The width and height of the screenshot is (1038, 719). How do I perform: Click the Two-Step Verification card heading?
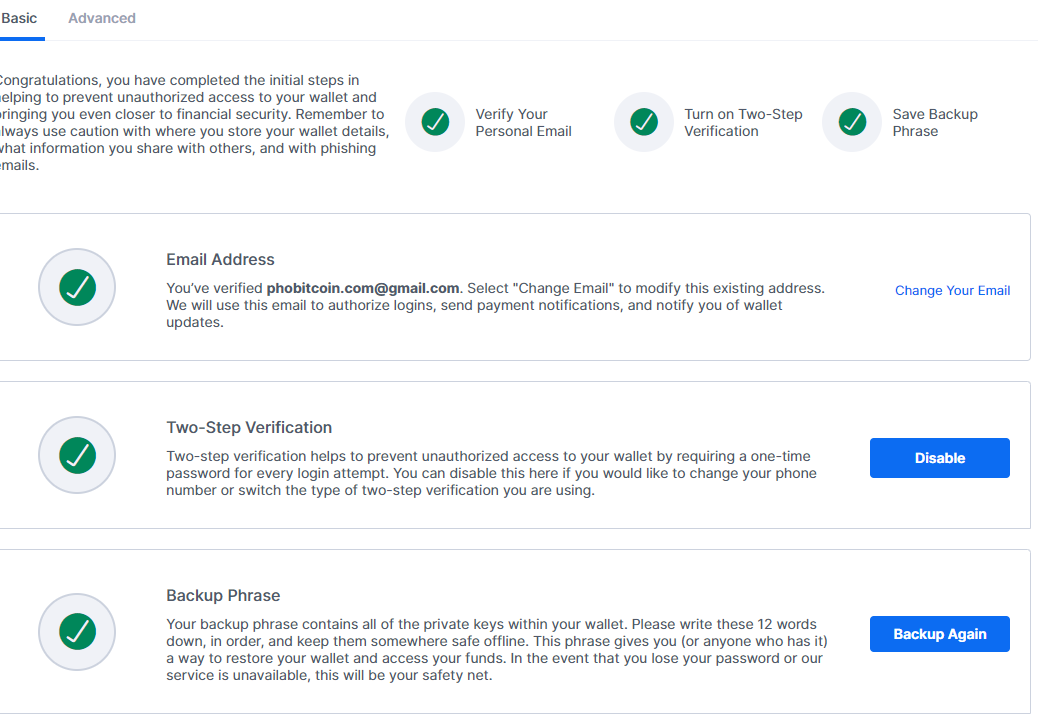point(249,427)
